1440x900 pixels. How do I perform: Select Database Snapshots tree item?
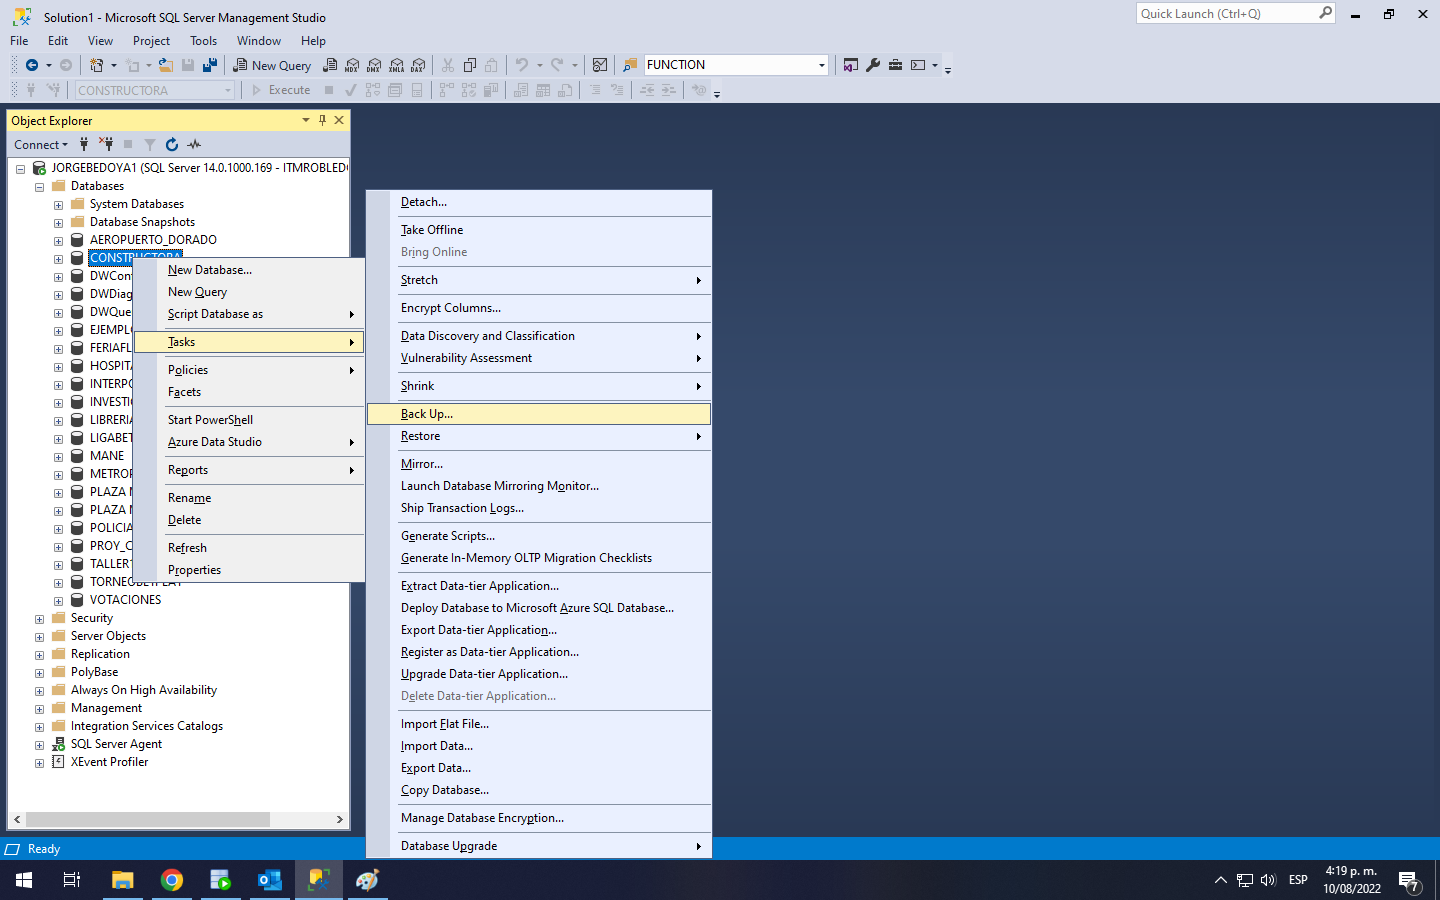tap(142, 222)
